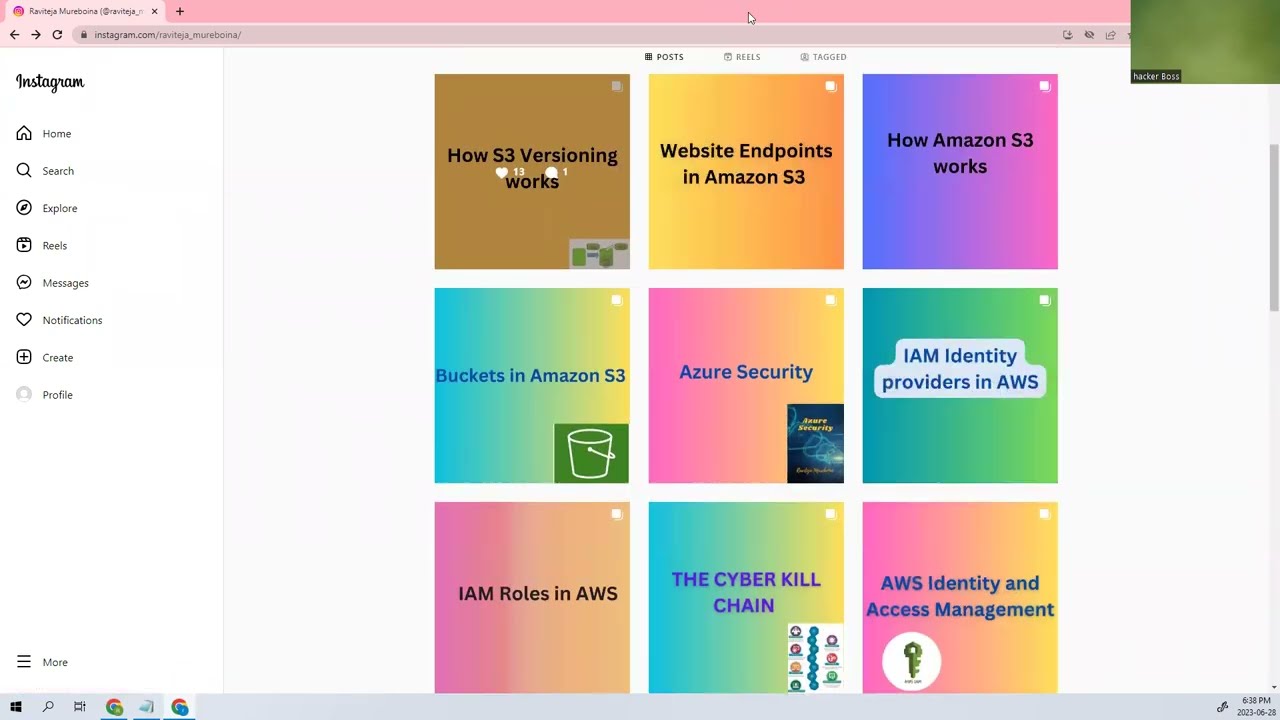Open the Windows Start menu
The height and width of the screenshot is (720, 1280).
pos(16,707)
